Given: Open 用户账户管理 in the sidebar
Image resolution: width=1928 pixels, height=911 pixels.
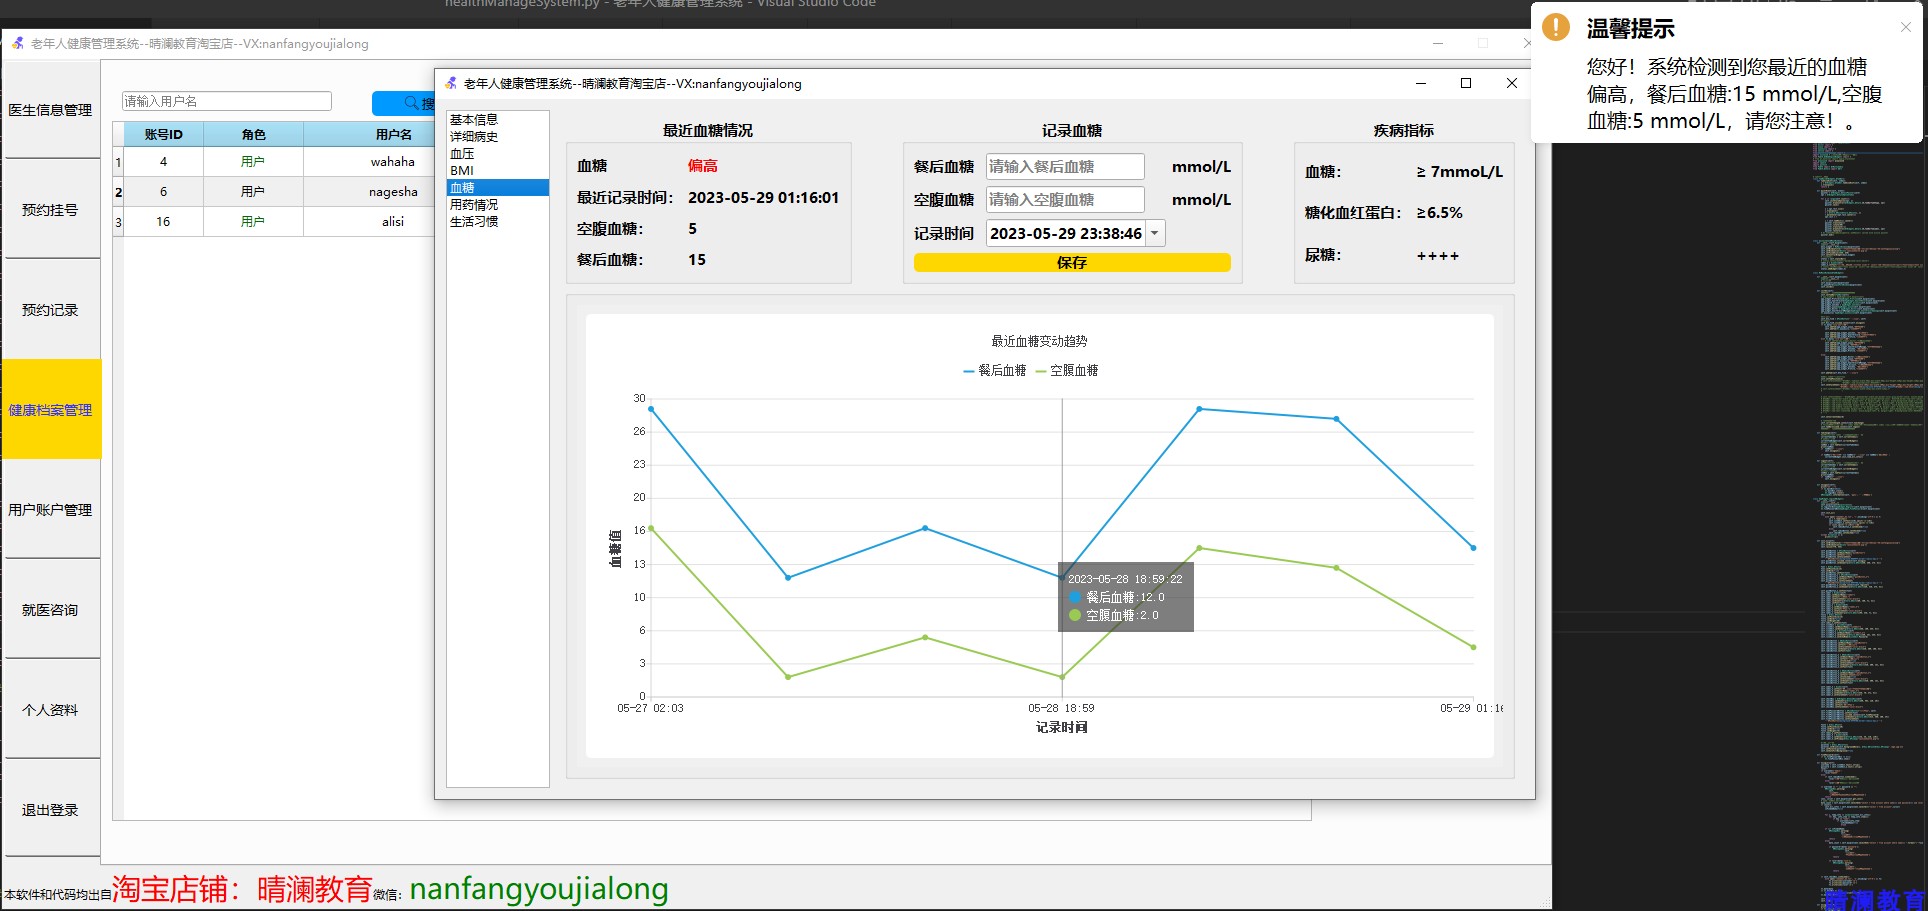Looking at the screenshot, I should click(x=50, y=510).
